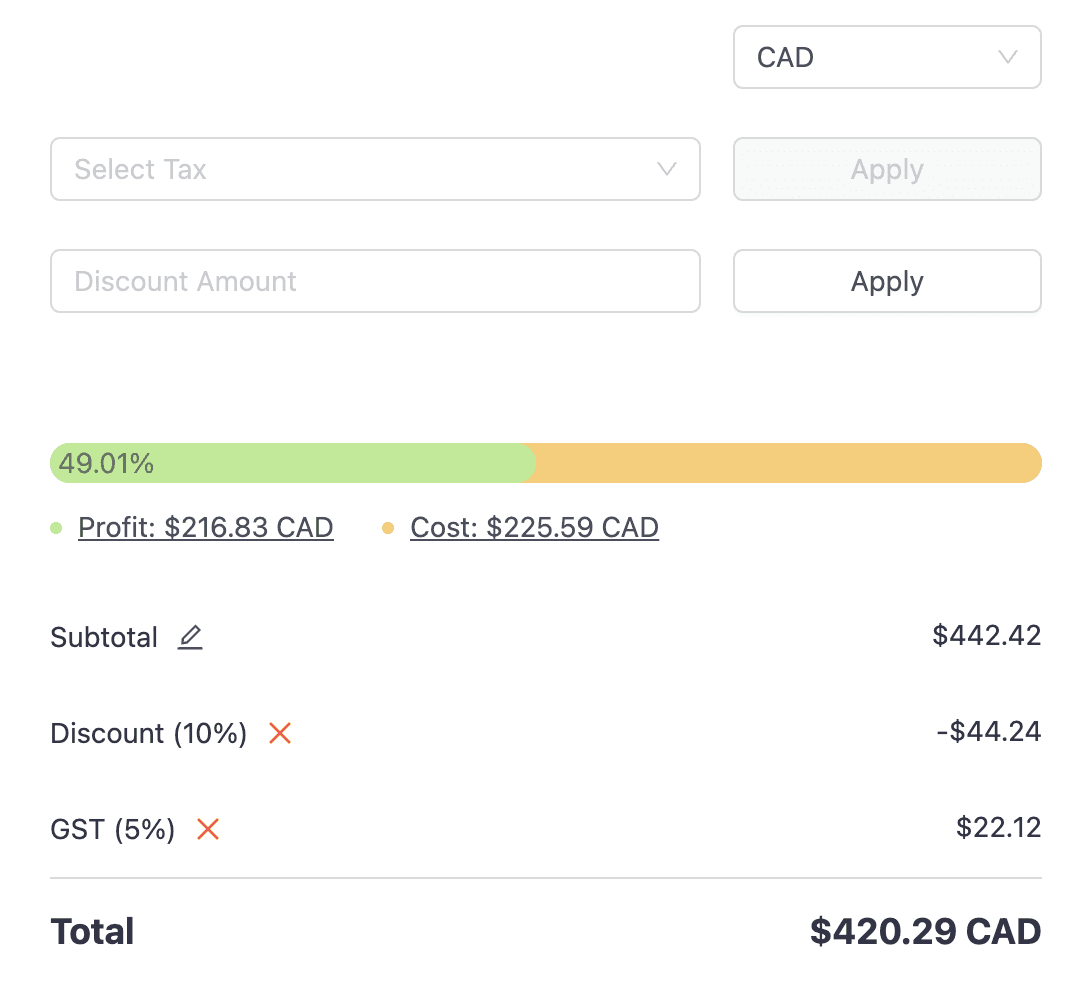Focus the Discount Amount input field
1090x1004 pixels.
tap(375, 281)
